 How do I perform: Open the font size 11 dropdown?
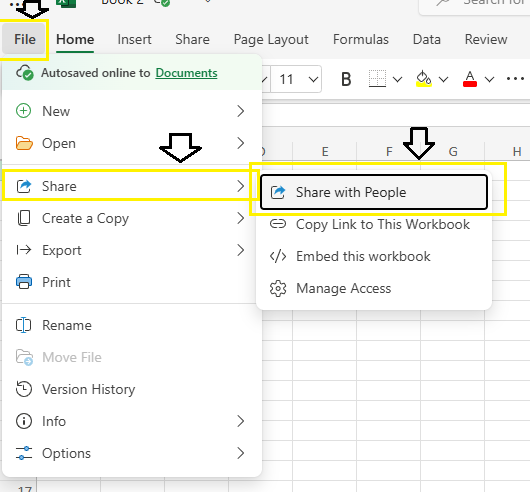[313, 80]
